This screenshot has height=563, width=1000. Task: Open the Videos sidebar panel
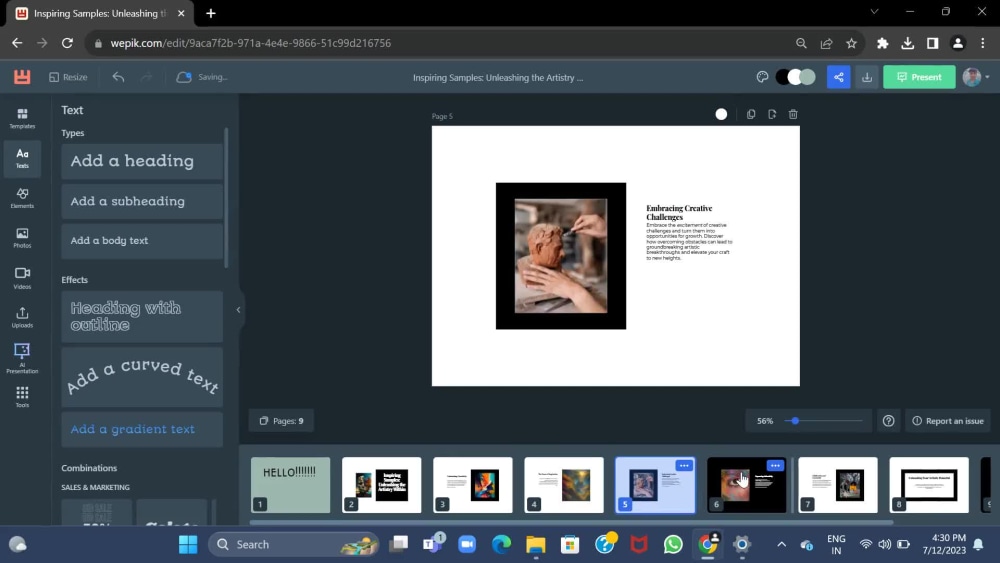[22, 278]
